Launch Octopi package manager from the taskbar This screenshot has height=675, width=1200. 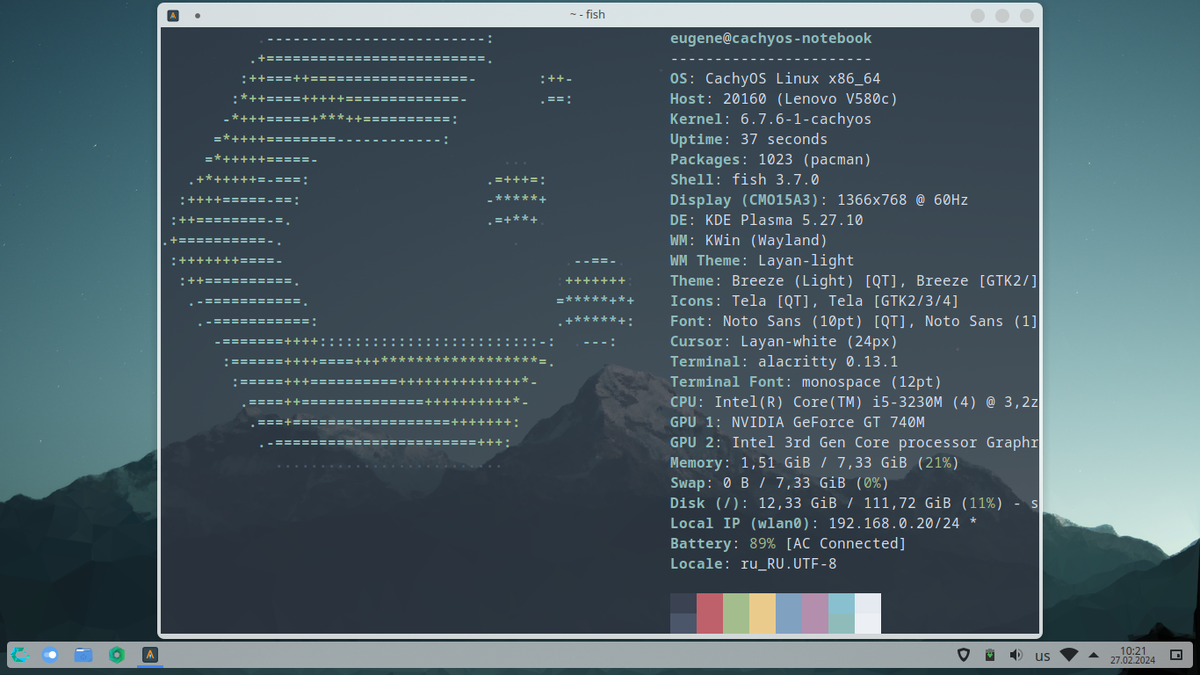(x=117, y=655)
